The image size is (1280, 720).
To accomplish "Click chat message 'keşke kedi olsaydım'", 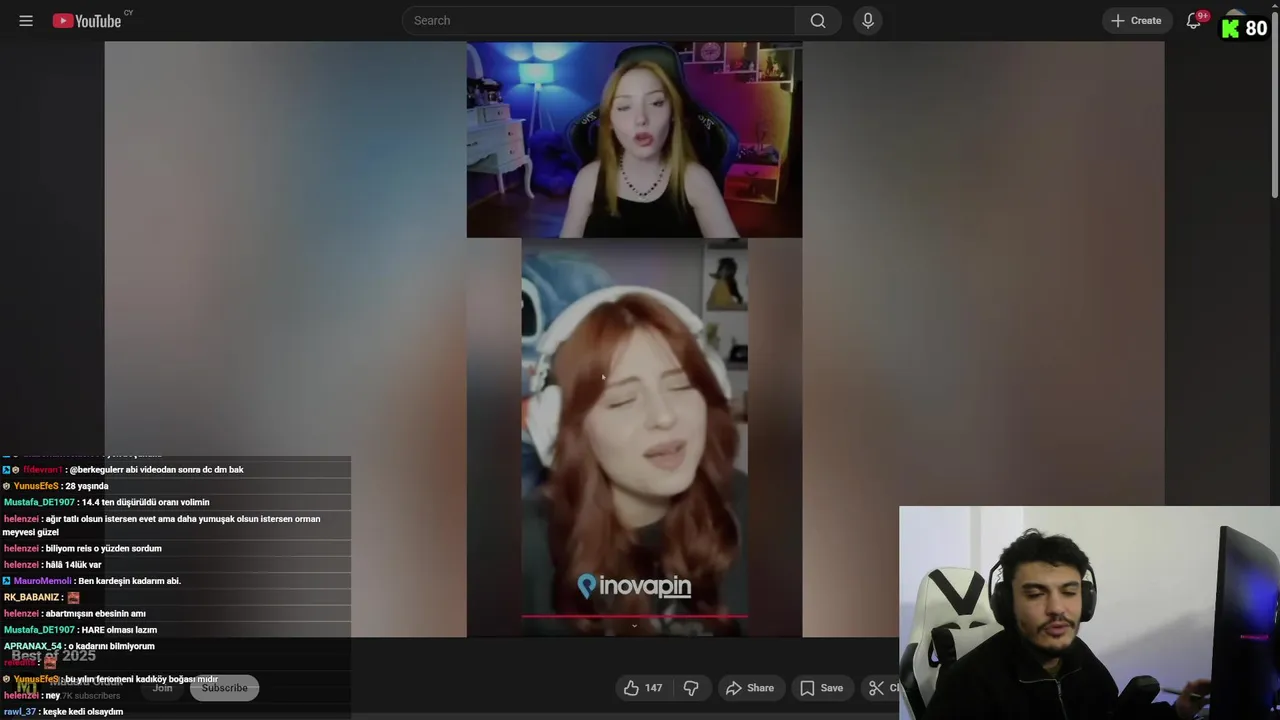I will [84, 712].
